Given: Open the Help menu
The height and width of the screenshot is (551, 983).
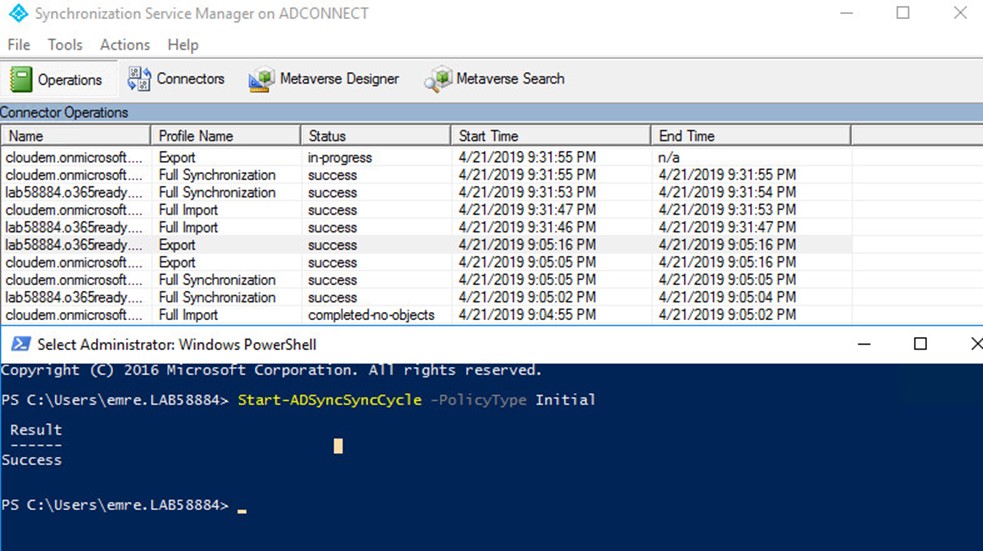Looking at the screenshot, I should (x=182, y=45).
